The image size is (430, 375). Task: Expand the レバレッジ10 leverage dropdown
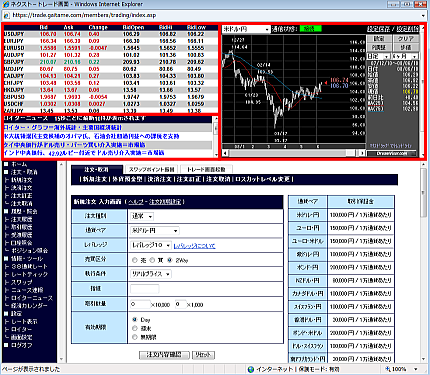pos(151,245)
